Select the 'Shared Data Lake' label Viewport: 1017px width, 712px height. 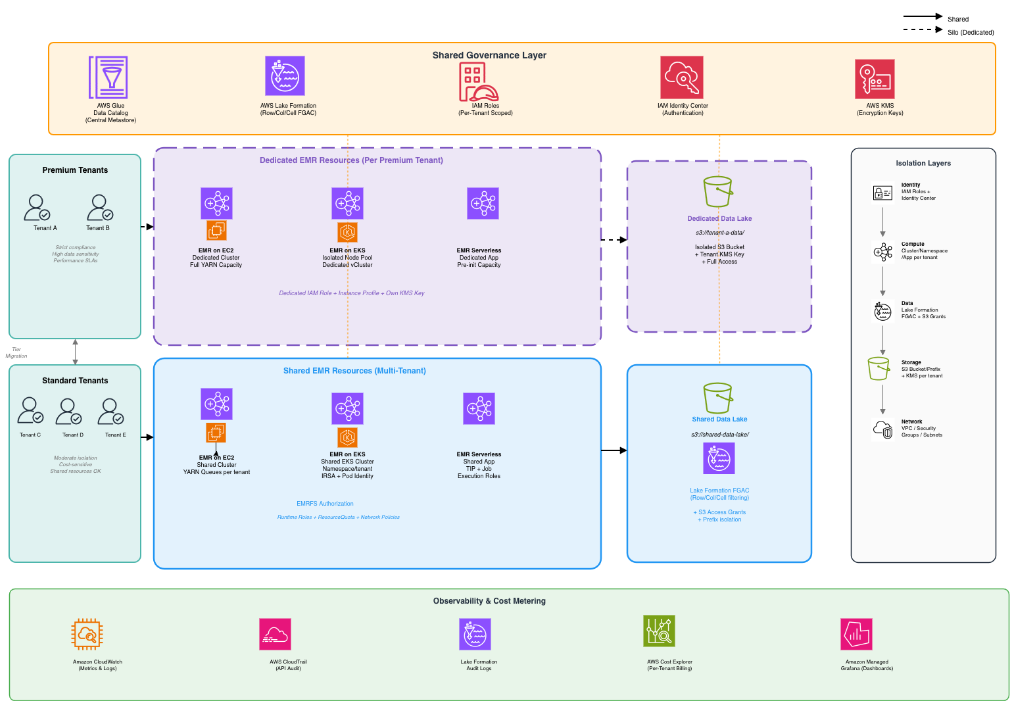click(719, 420)
